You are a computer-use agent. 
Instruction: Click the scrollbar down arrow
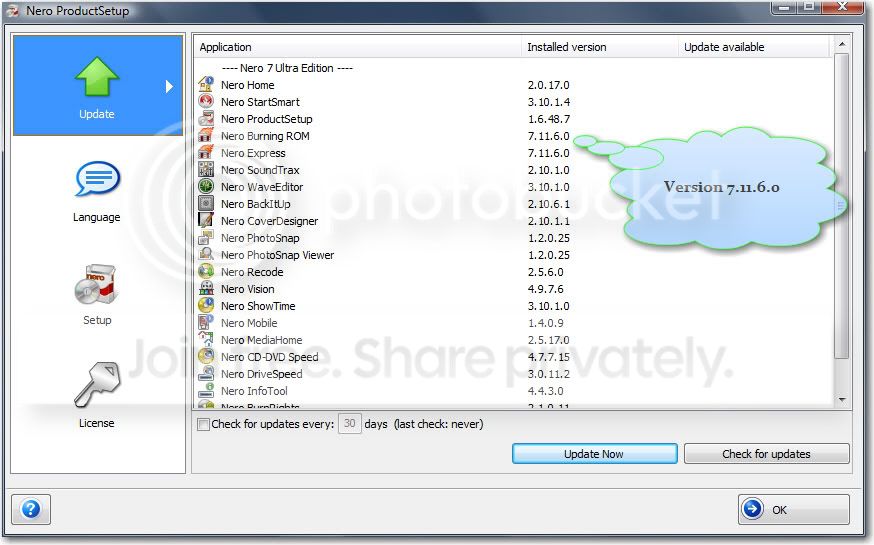(842, 400)
